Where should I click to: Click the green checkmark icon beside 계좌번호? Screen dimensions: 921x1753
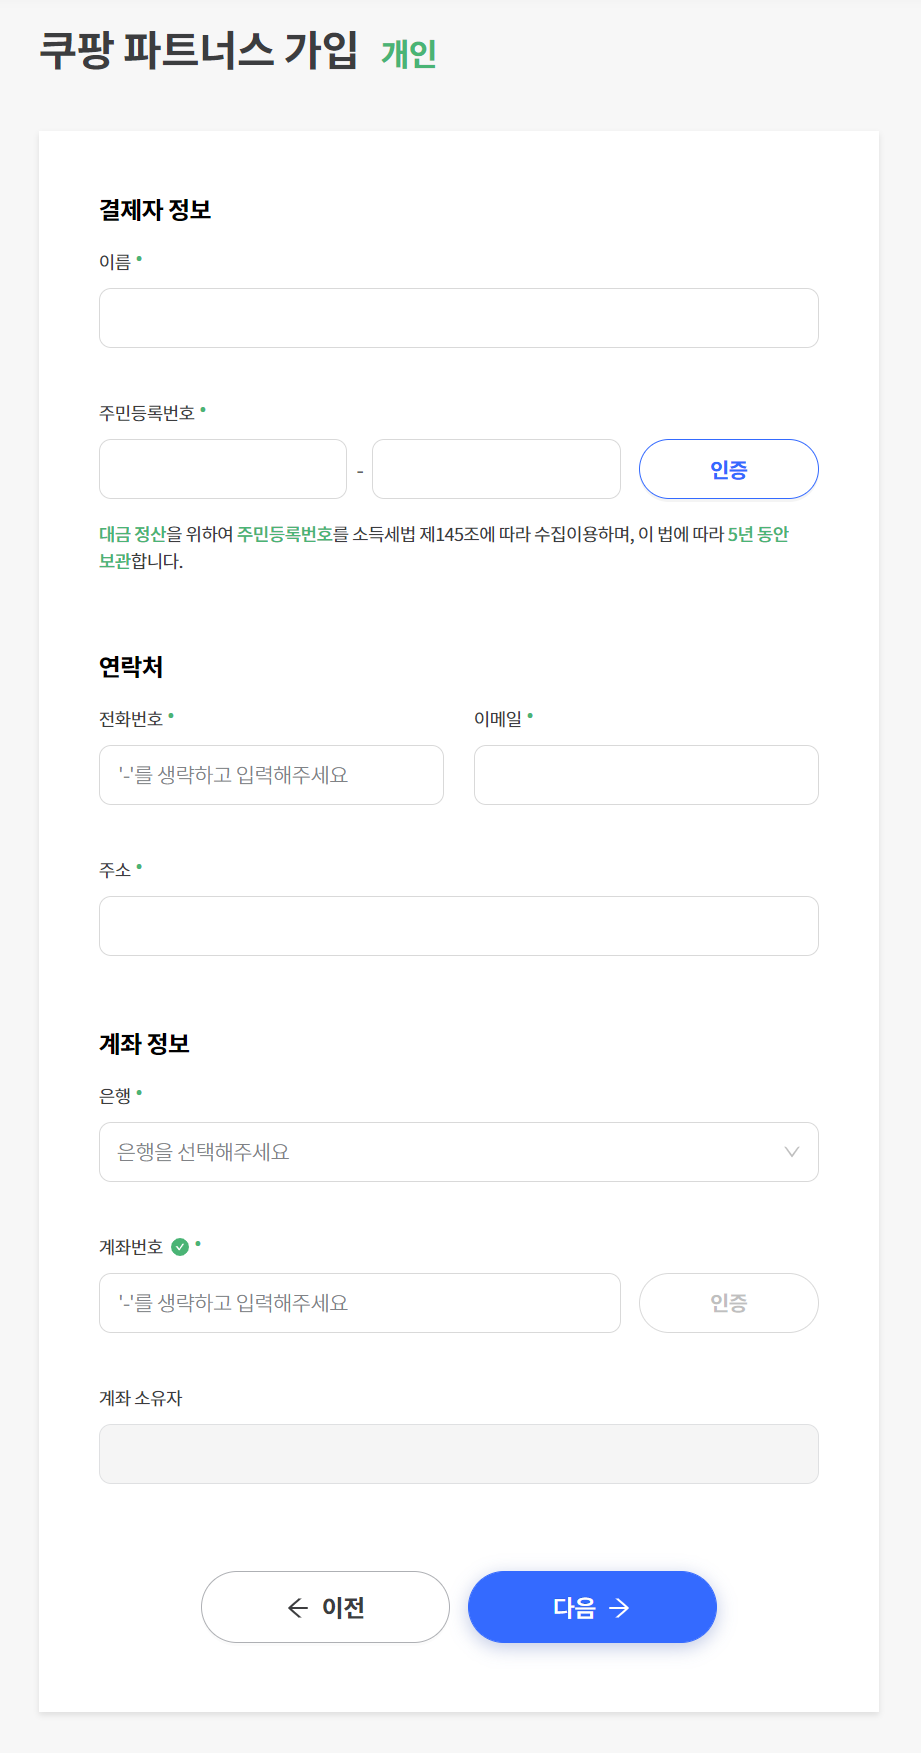point(180,1247)
